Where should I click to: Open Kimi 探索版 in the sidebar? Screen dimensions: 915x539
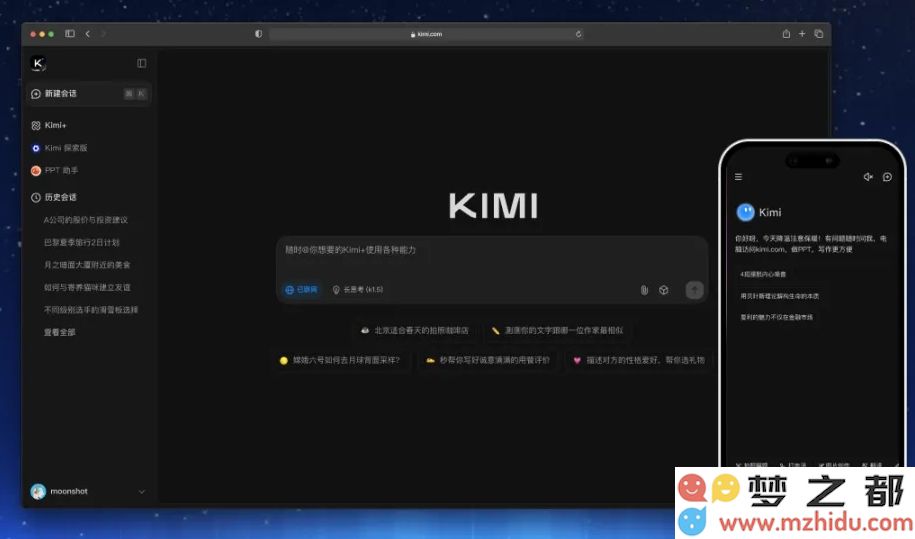59,148
